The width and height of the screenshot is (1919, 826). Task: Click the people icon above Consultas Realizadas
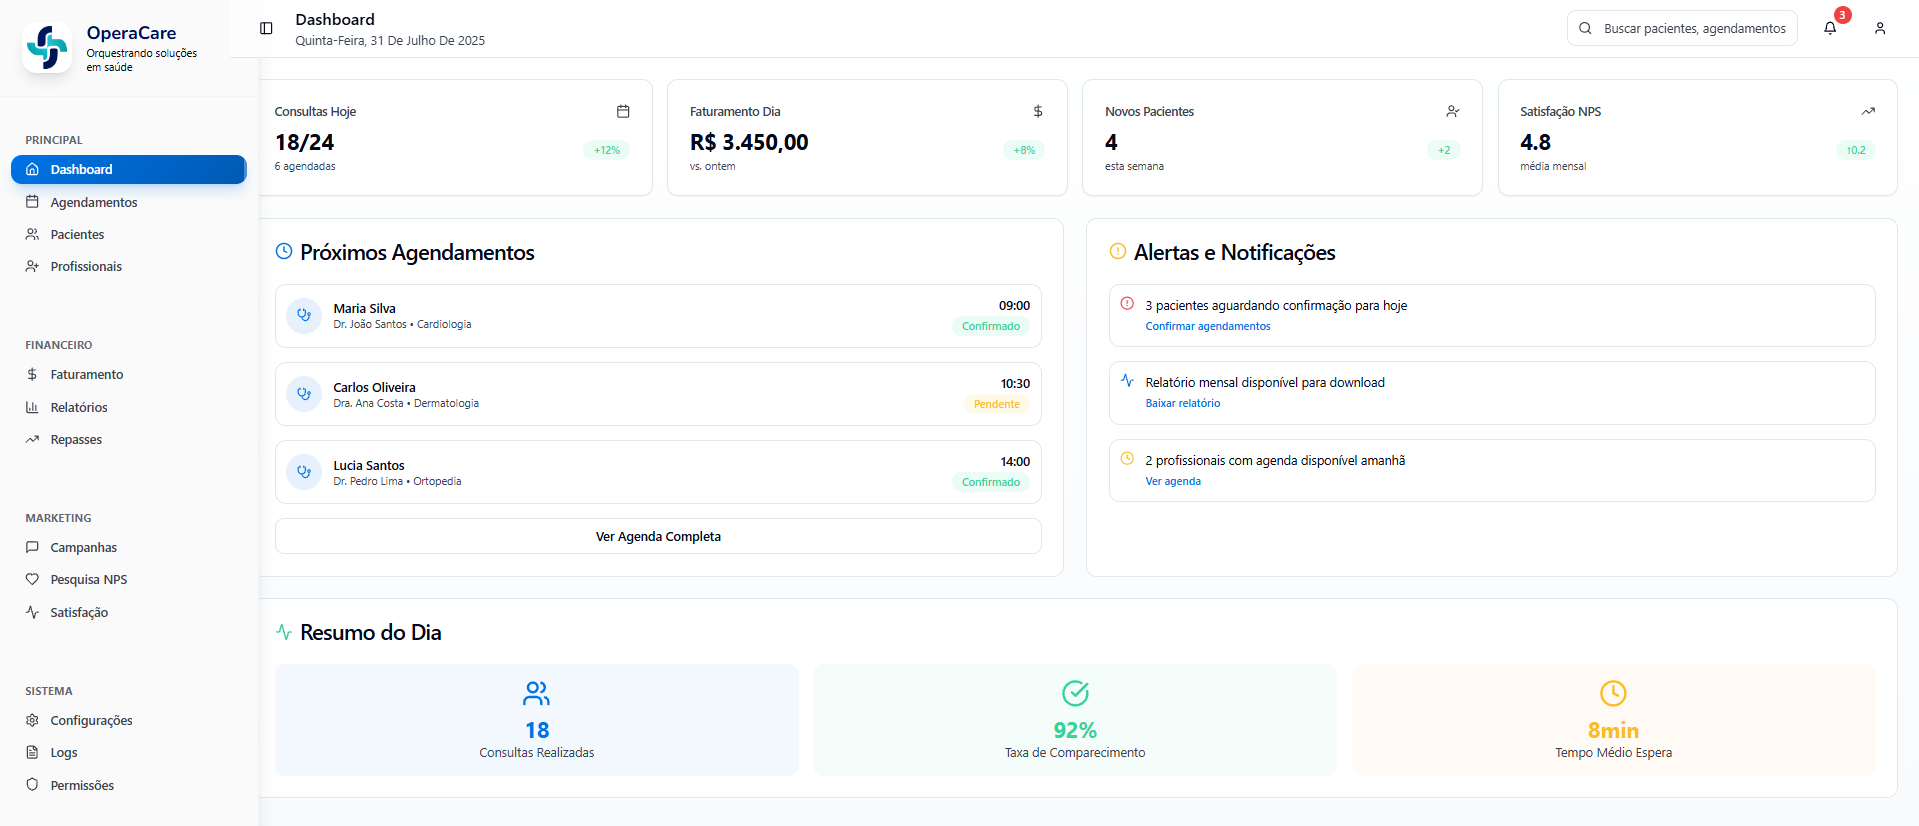(537, 693)
